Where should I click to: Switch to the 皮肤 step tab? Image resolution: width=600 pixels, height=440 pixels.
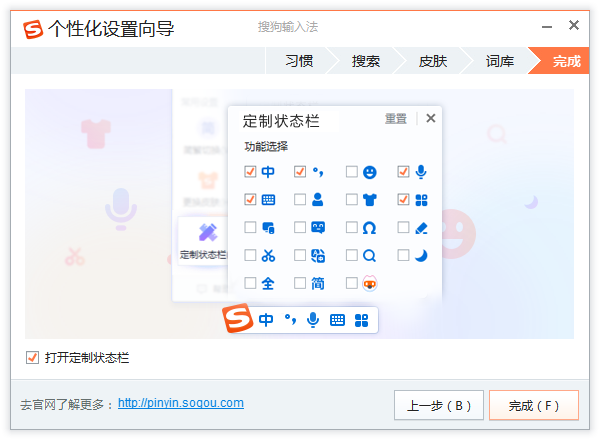point(433,61)
